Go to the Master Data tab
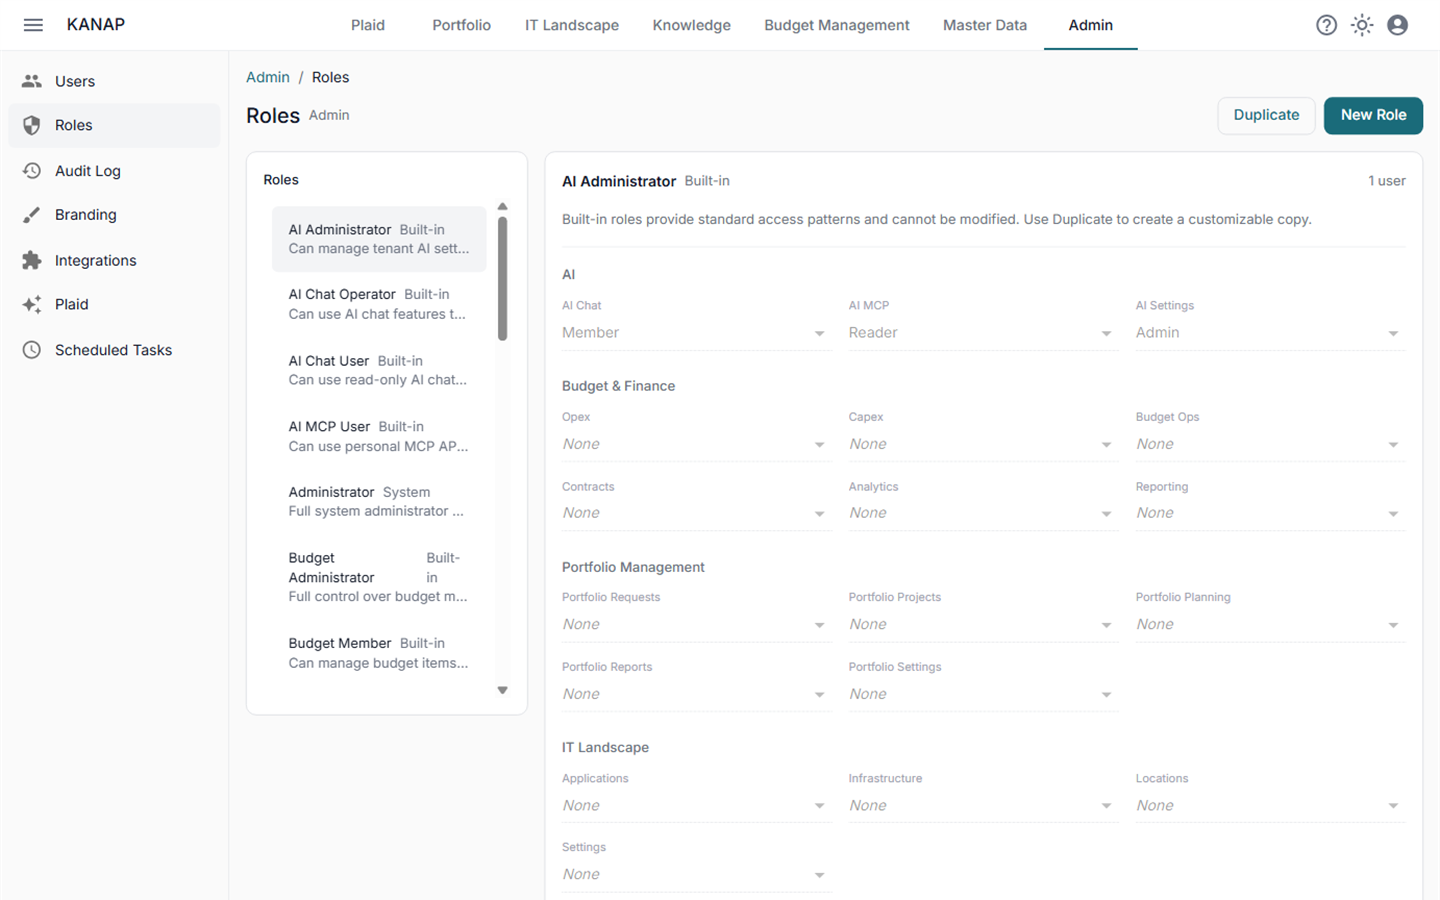Image resolution: width=1440 pixels, height=900 pixels. [x=985, y=25]
